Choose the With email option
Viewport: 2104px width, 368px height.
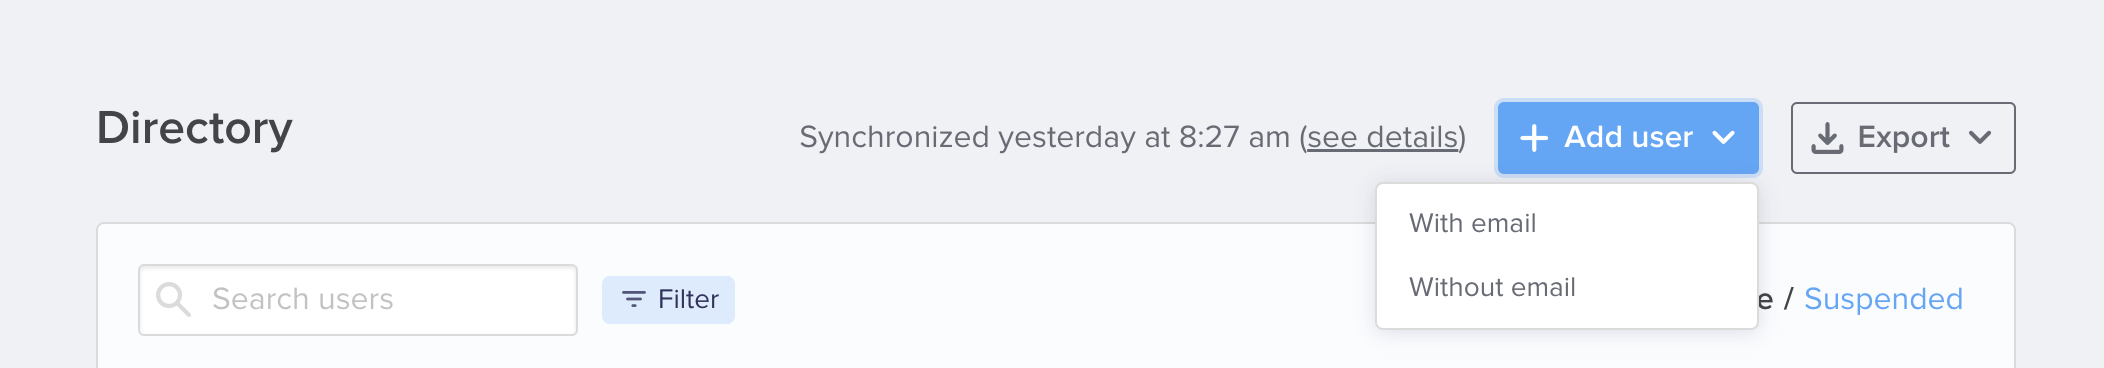click(1567, 223)
